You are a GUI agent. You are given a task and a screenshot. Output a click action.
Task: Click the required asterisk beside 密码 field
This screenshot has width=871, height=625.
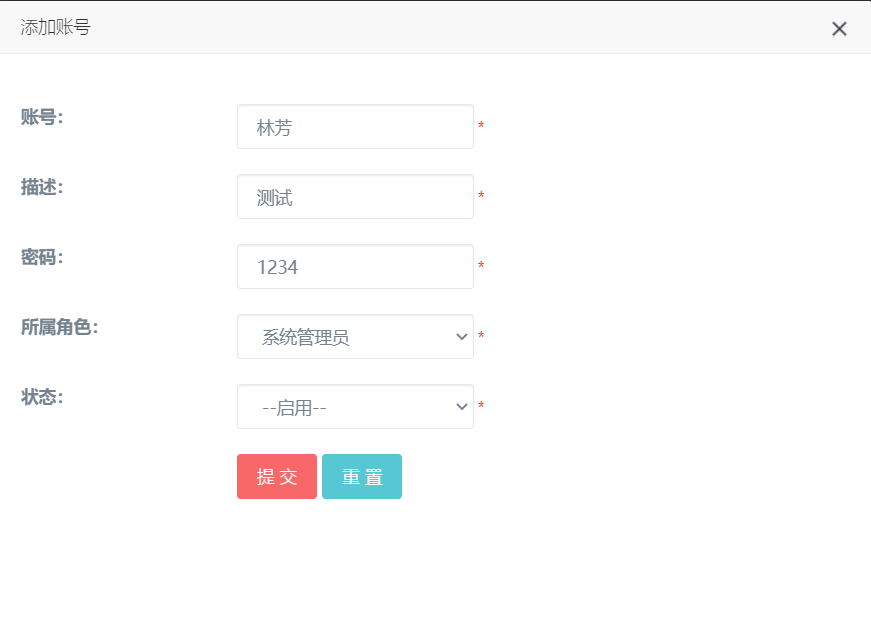(x=481, y=267)
